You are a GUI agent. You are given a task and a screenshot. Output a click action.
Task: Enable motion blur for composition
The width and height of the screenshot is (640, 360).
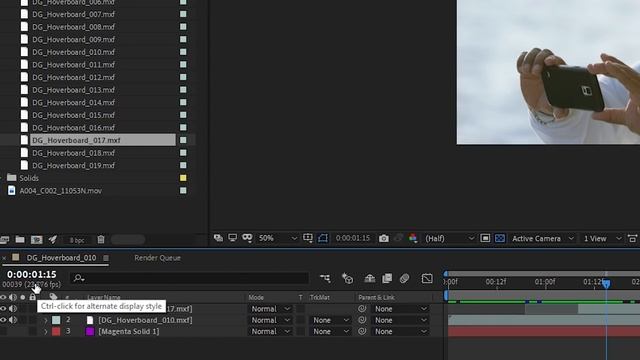point(404,278)
